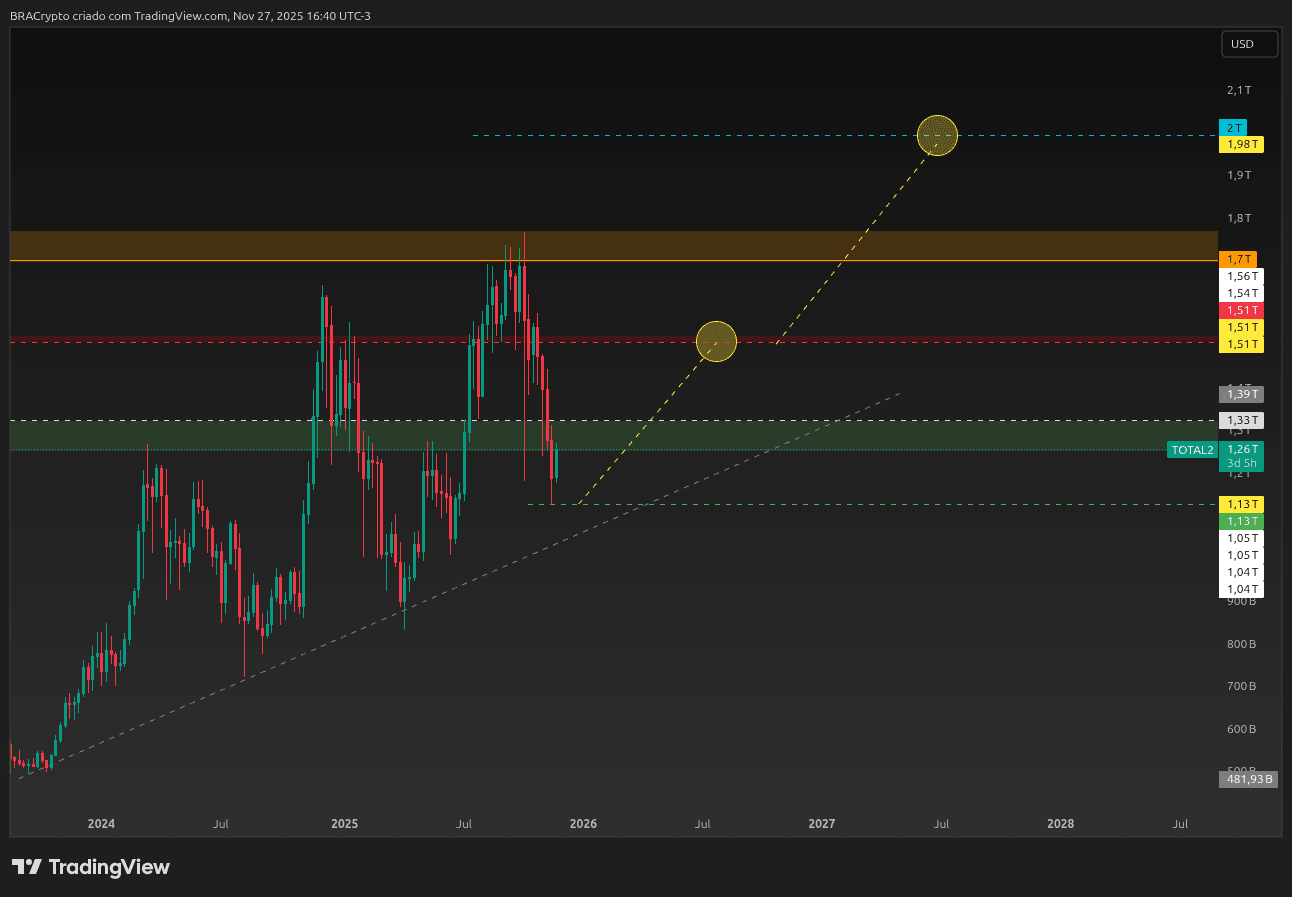Click the 600B price scale mark
Viewport: 1292px width, 897px height.
coord(1241,729)
